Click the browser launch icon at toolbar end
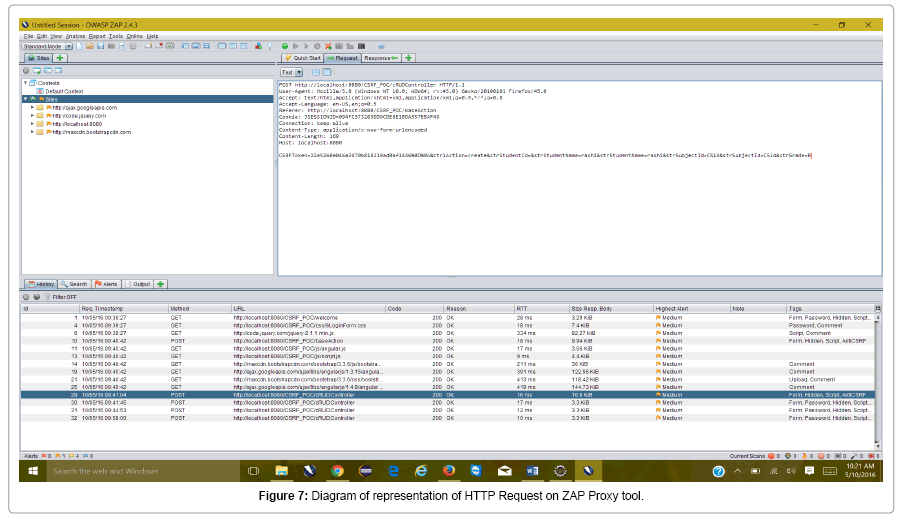906x521 pixels. tap(381, 46)
